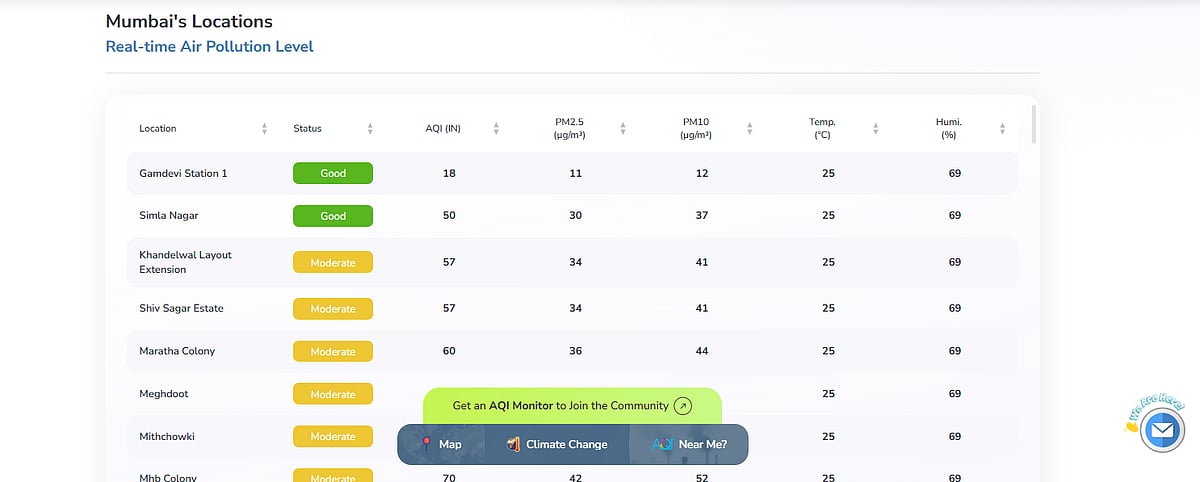The width and height of the screenshot is (1200, 482).
Task: Click the arrow icon in AQI Monitor banner
Action: click(683, 406)
